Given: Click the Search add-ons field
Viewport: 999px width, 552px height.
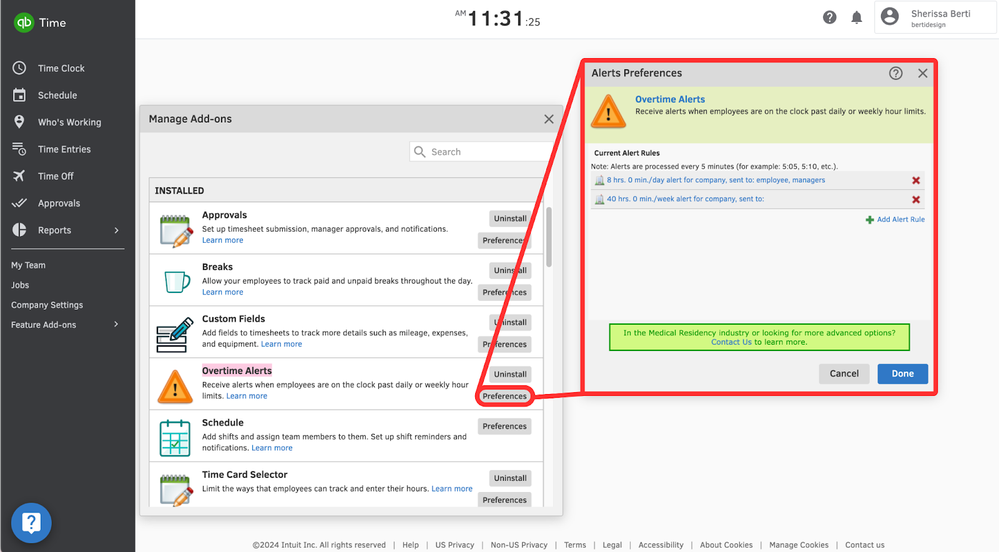Looking at the screenshot, I should [481, 152].
